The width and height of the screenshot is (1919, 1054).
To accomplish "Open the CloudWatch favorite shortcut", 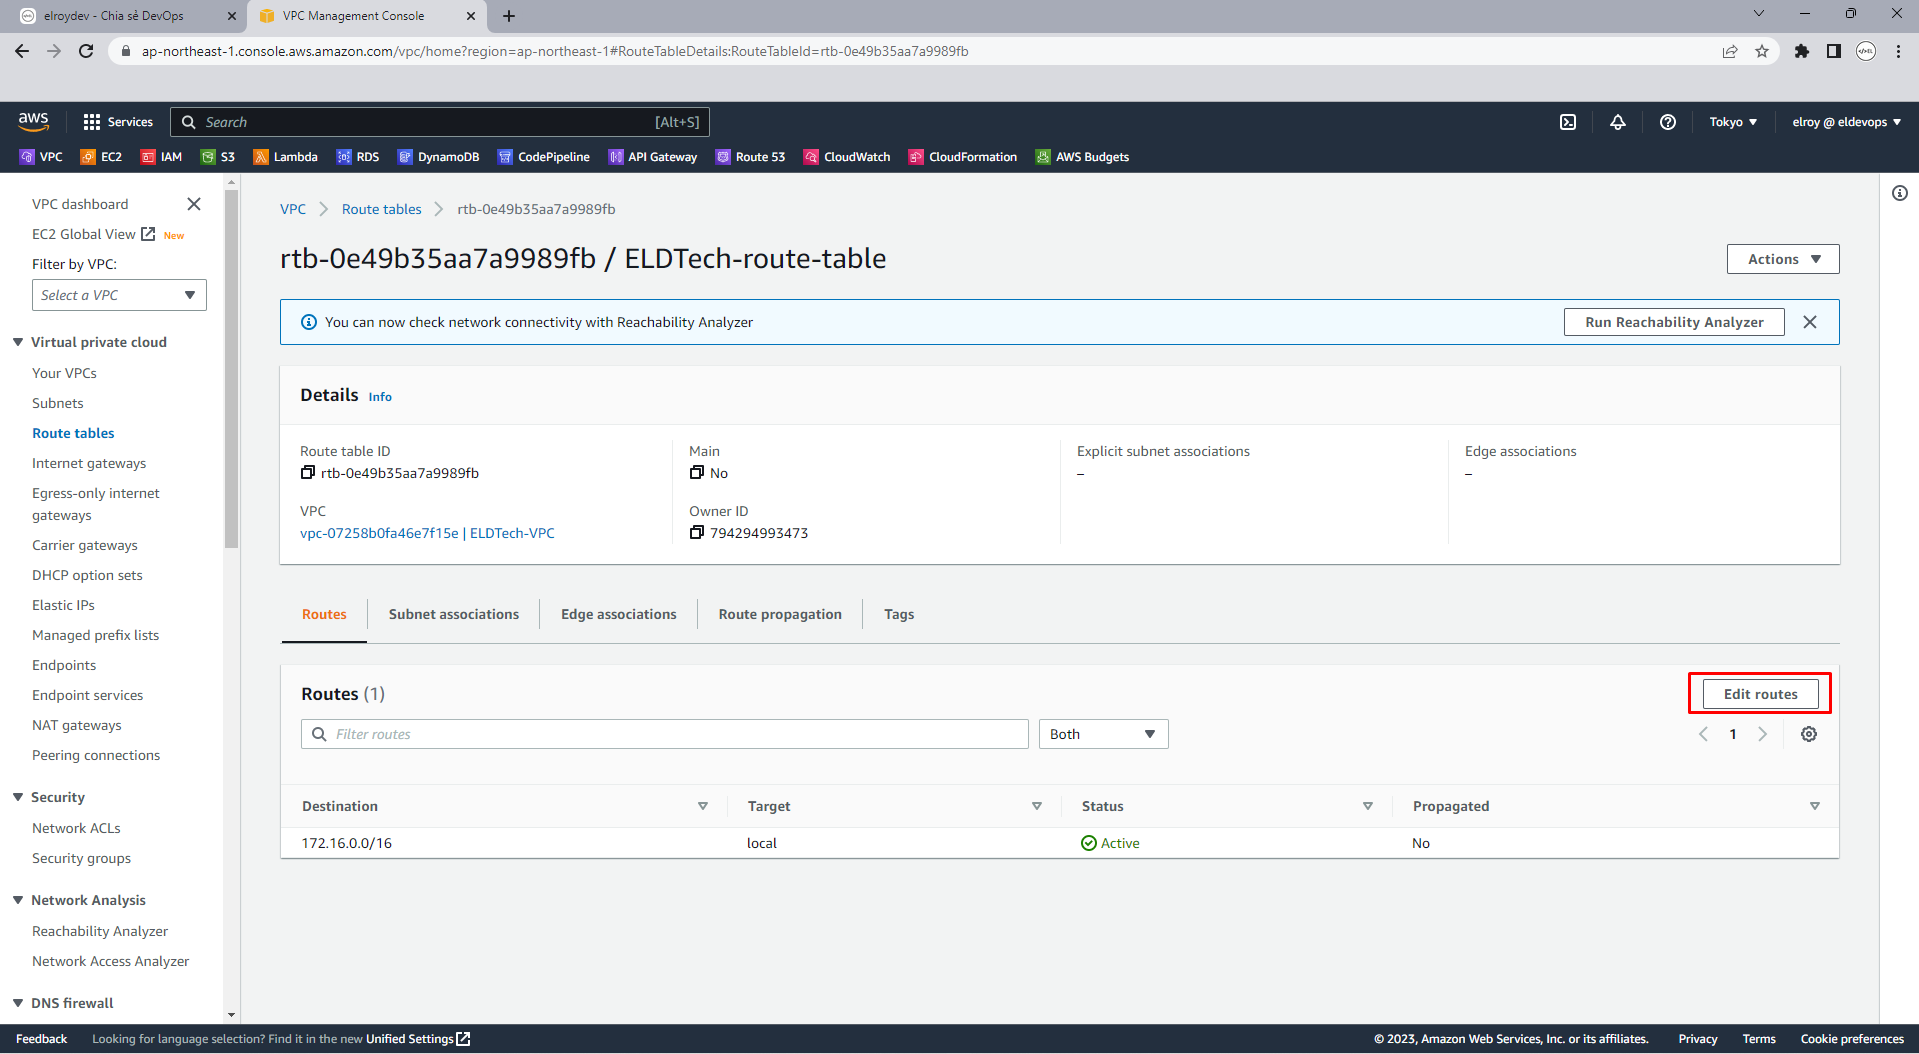I will [847, 157].
